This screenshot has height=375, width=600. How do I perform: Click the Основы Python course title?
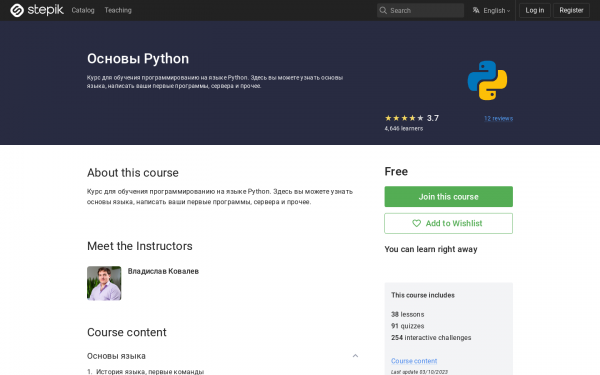point(138,59)
